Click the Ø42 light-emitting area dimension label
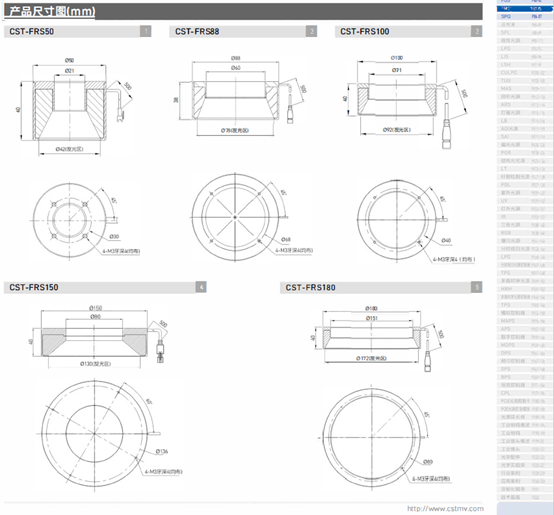554x515 pixels. coord(69,149)
